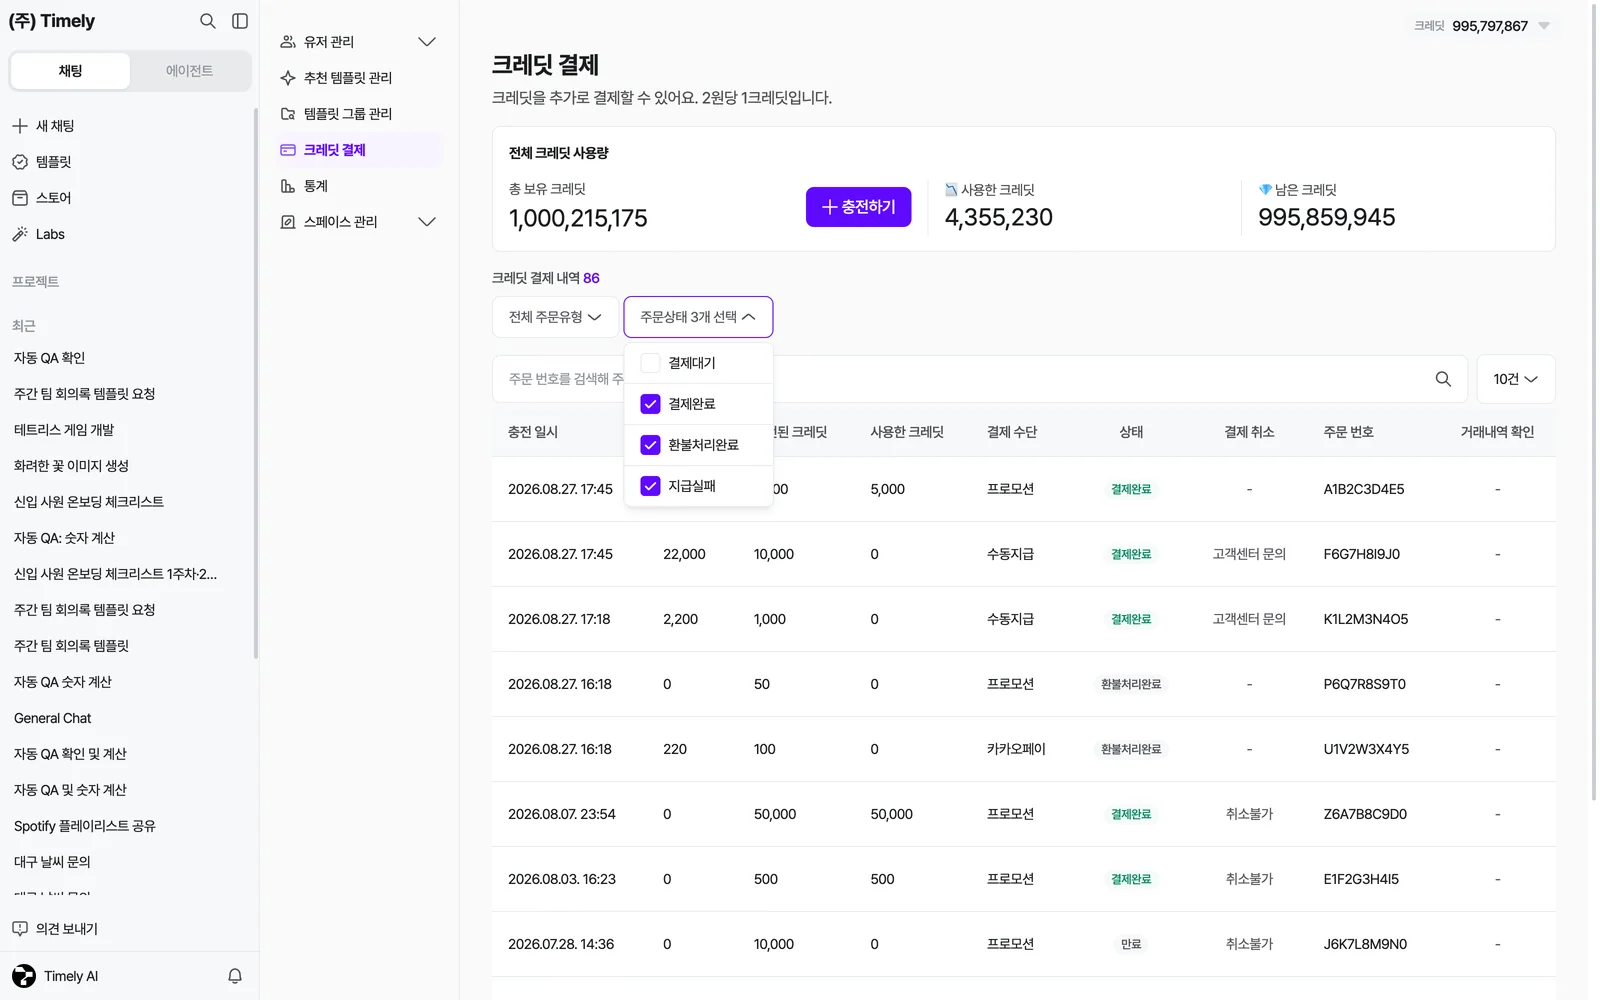The height and width of the screenshot is (1000, 1600).
Task: Open the credit balance dropdown arrow
Action: coord(1544,26)
